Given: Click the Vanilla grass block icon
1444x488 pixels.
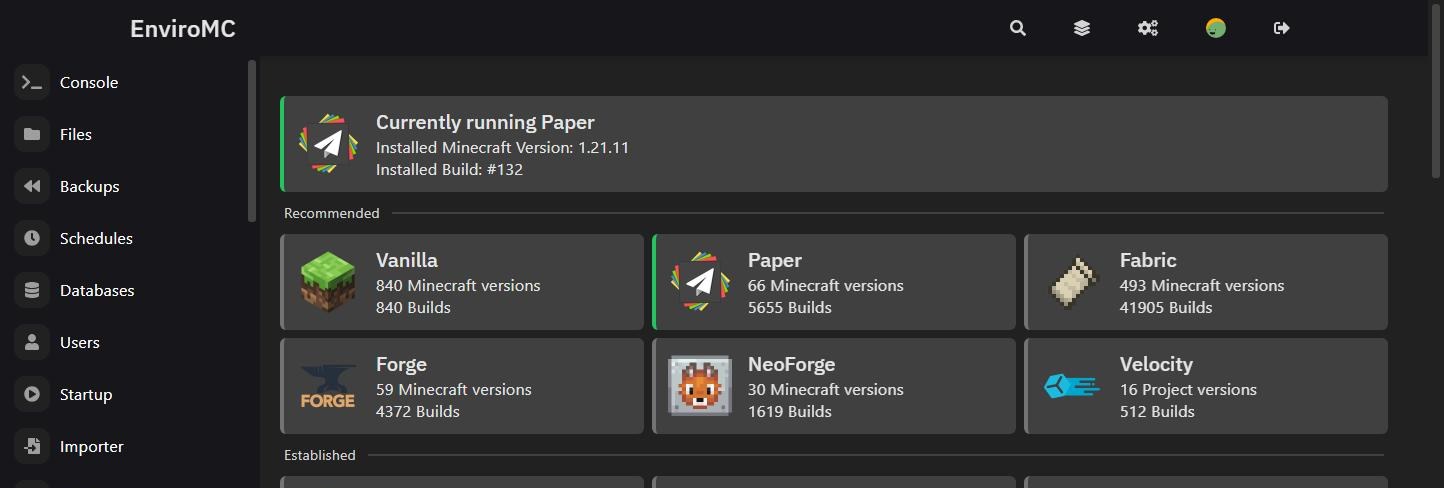Looking at the screenshot, I should pos(328,282).
